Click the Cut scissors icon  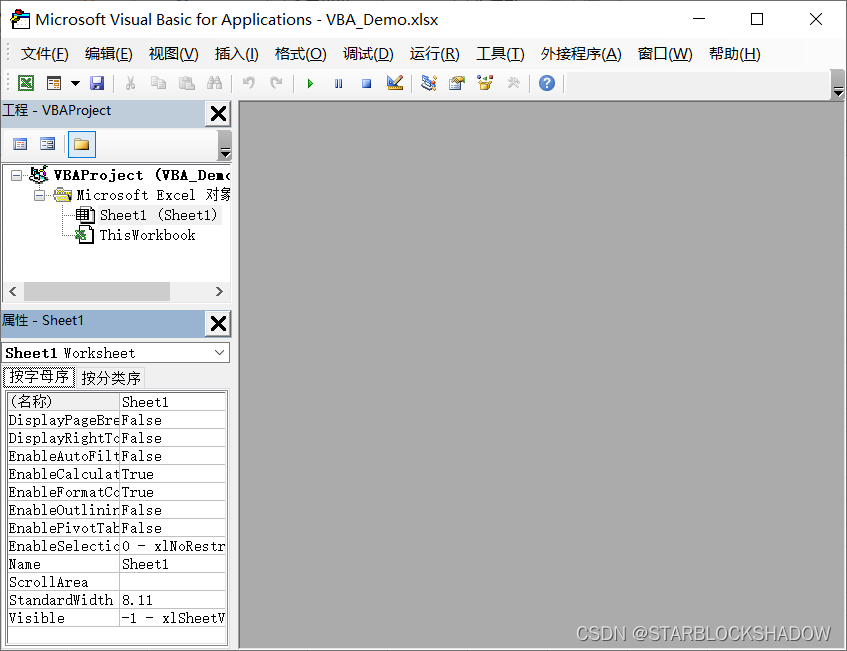coord(130,83)
